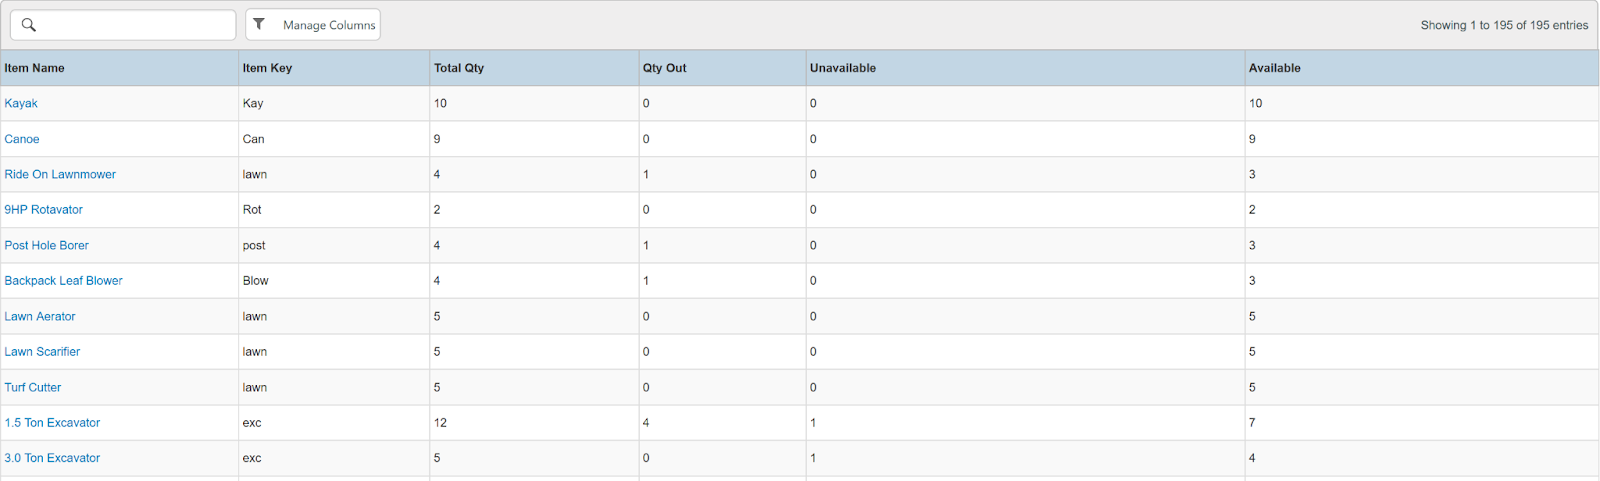Sort table by Item Key header
This screenshot has height=481, width=1600.
click(267, 68)
